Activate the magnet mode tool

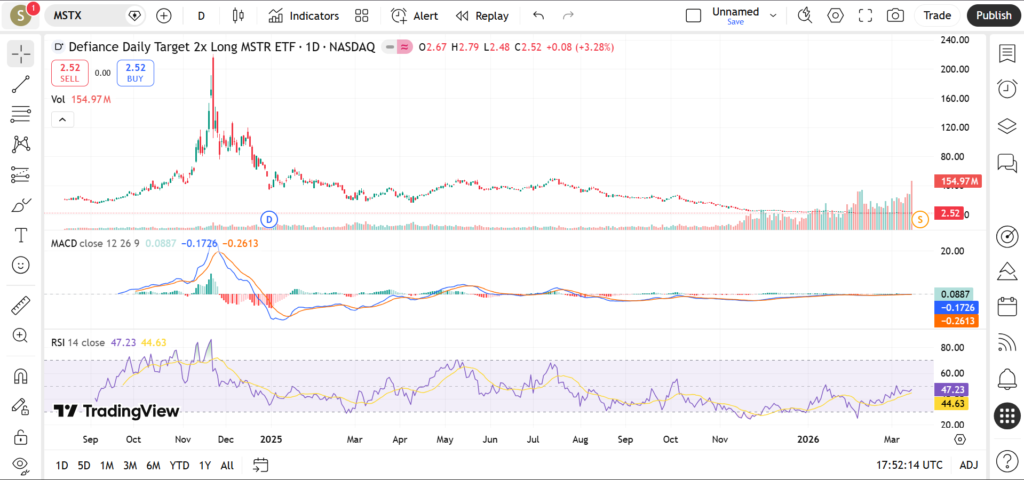[20, 377]
